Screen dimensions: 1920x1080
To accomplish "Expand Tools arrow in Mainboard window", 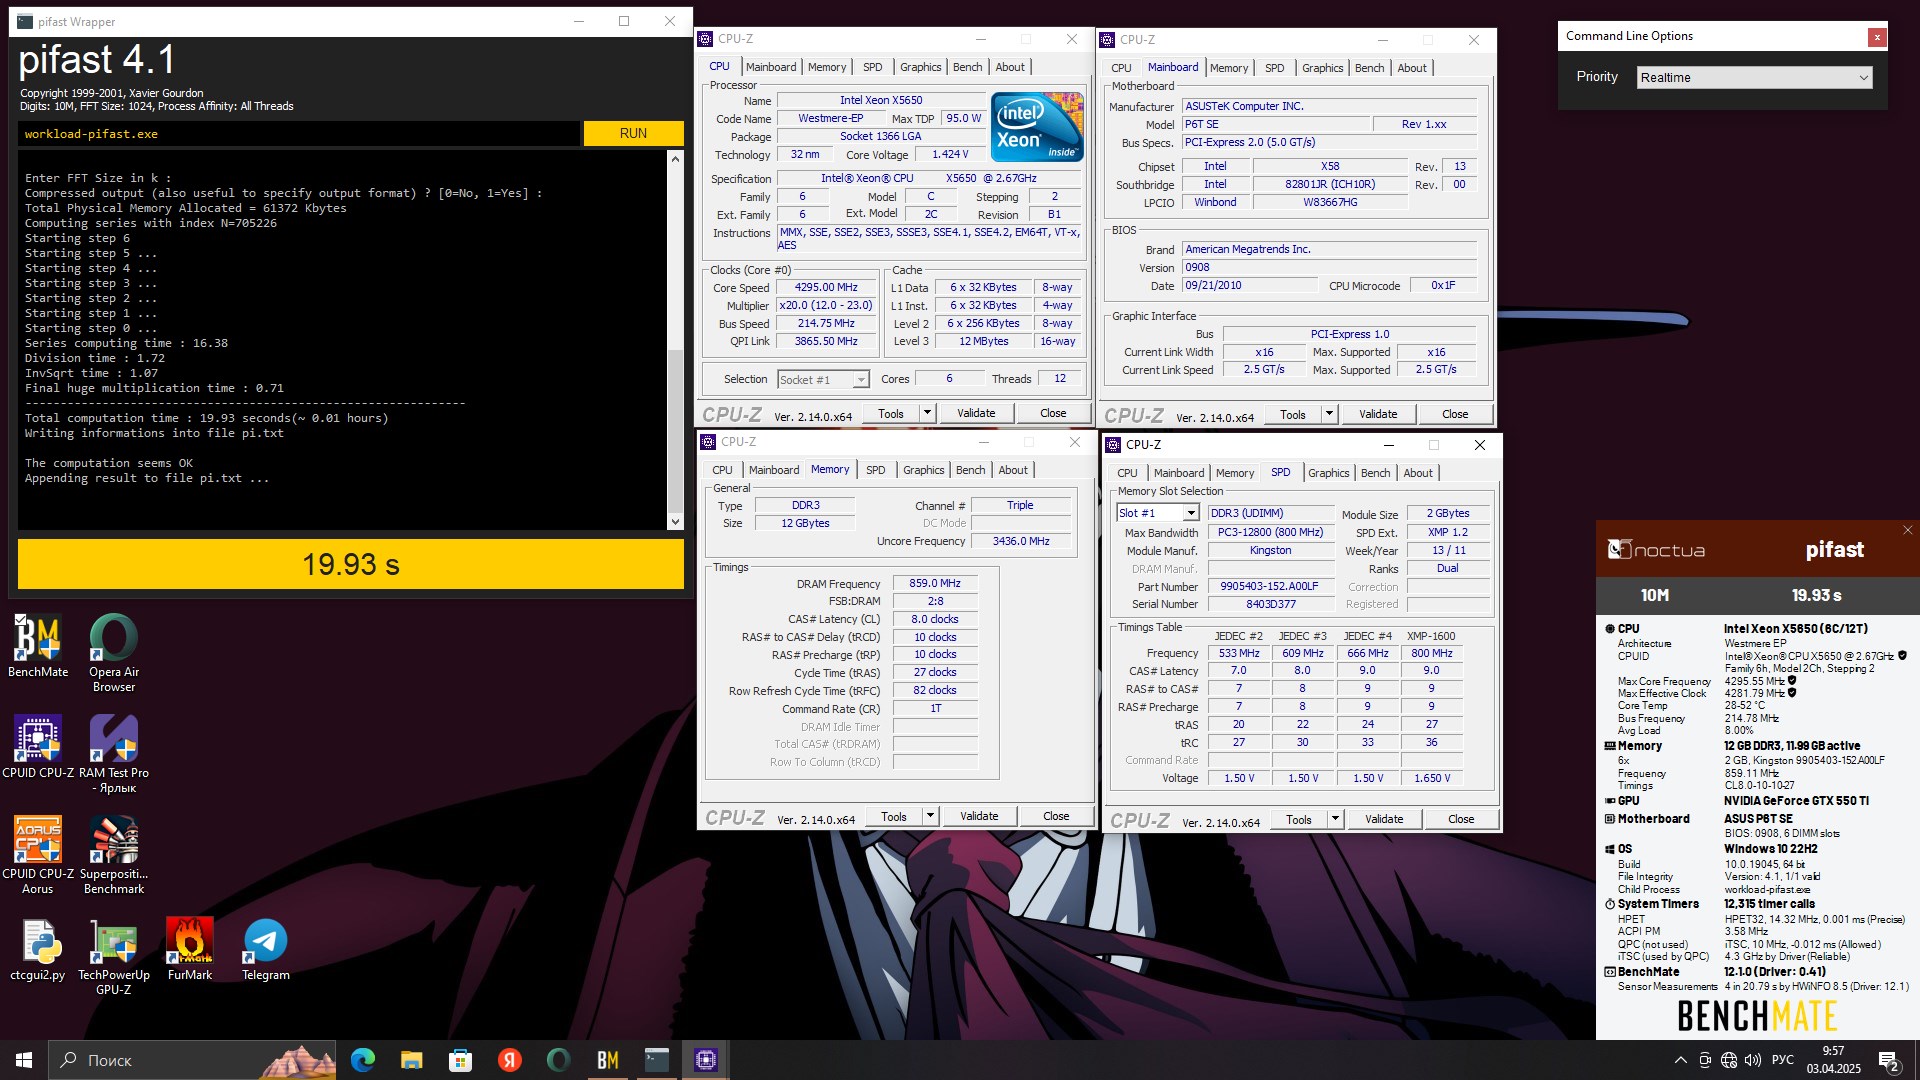I will pos(1329,414).
